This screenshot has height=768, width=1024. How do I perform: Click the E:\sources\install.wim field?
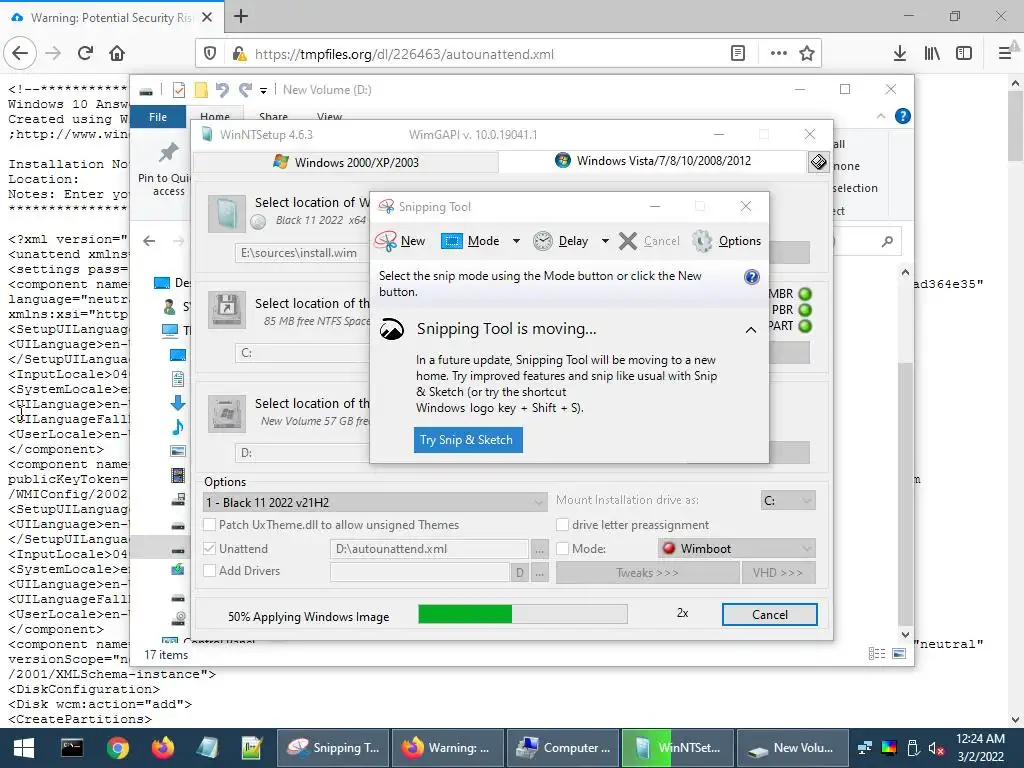tap(302, 253)
